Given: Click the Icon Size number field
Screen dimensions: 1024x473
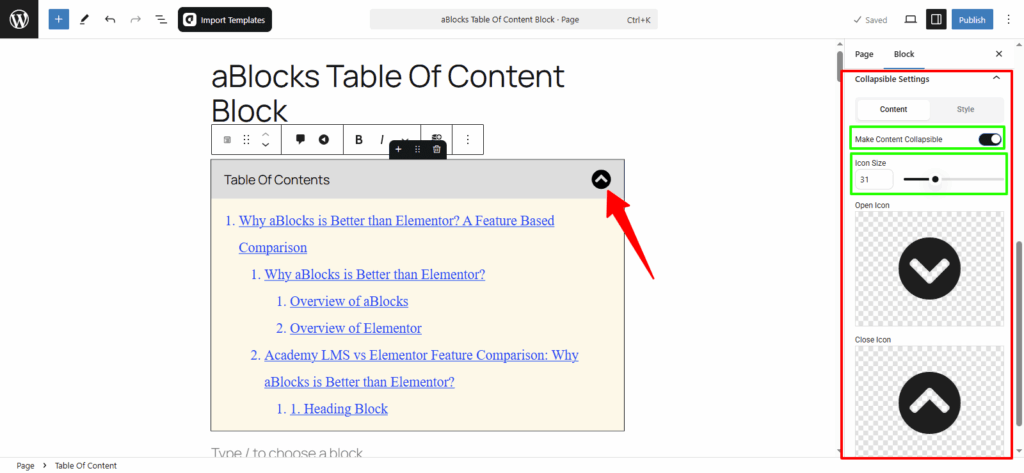Looking at the screenshot, I should click(x=874, y=179).
